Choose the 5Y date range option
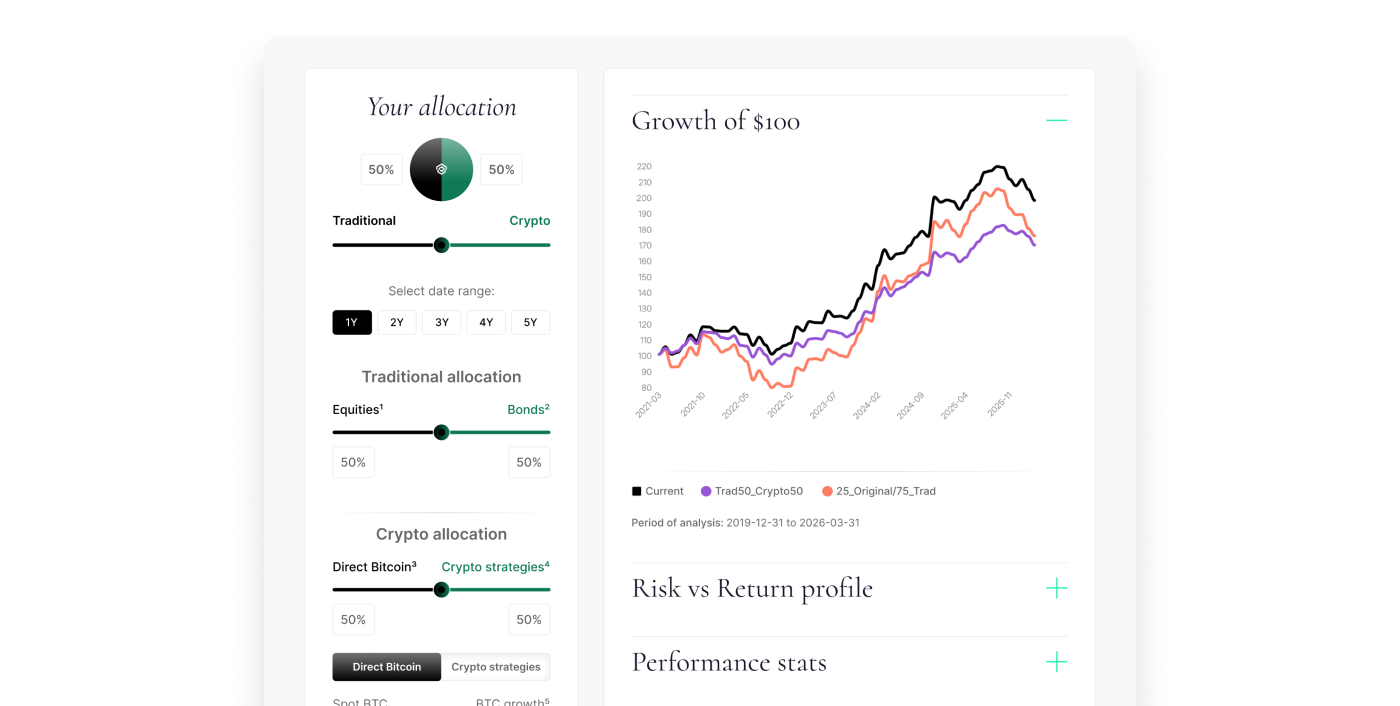Screen dimensions: 1400x706 [531, 322]
